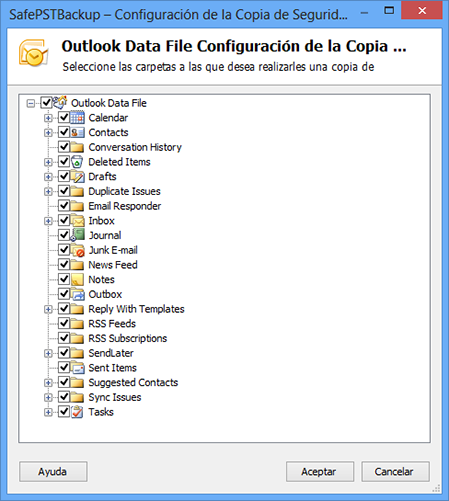The width and height of the screenshot is (449, 501).
Task: Uncheck the Conversation History checkbox
Action: click(x=64, y=146)
